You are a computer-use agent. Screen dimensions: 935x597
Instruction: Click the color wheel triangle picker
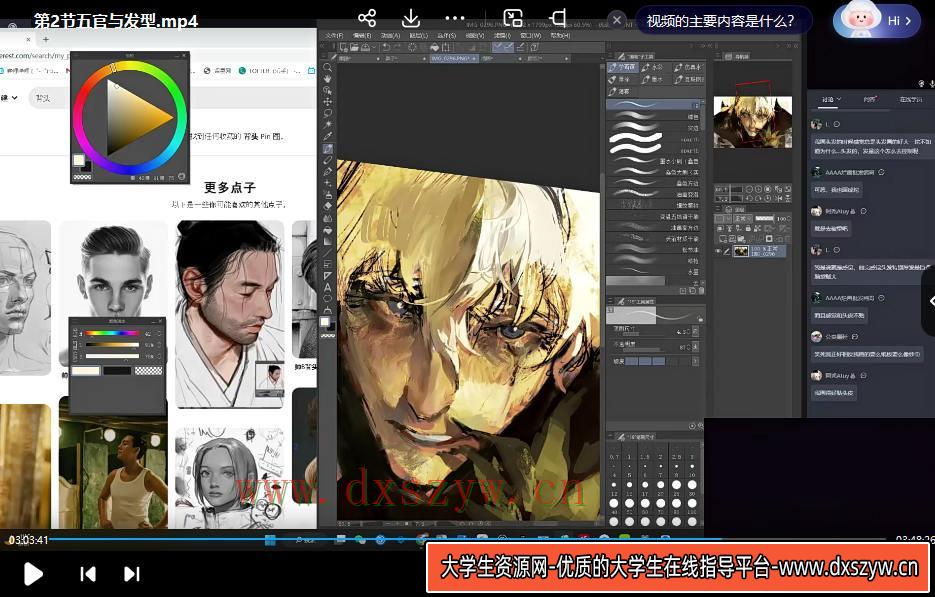pyautogui.click(x=138, y=116)
